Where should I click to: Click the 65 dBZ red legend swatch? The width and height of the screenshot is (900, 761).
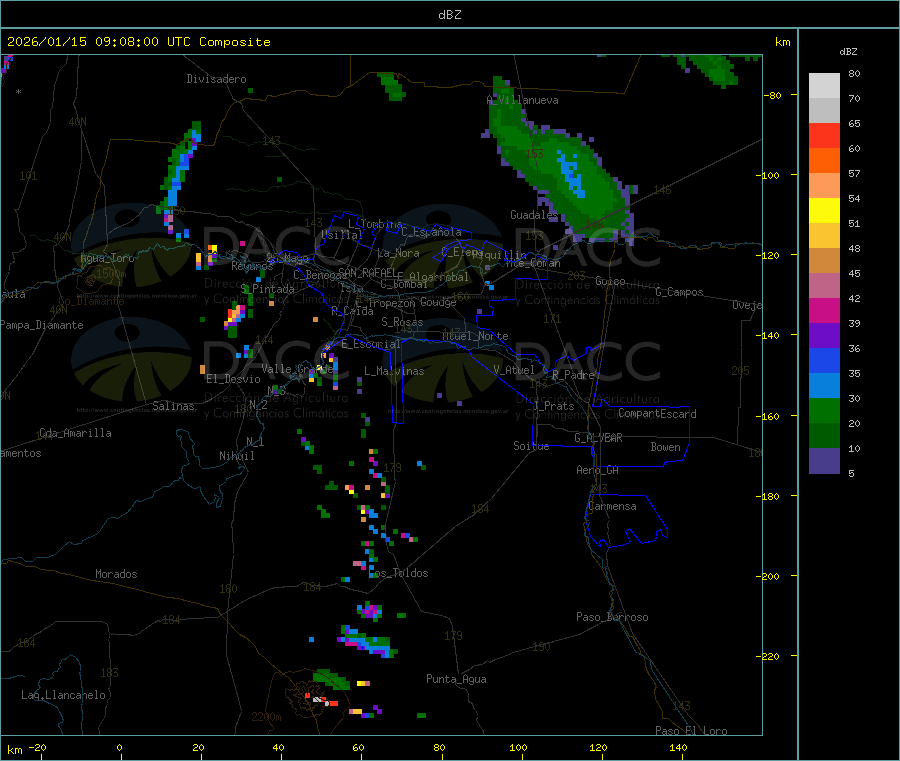pos(824,135)
